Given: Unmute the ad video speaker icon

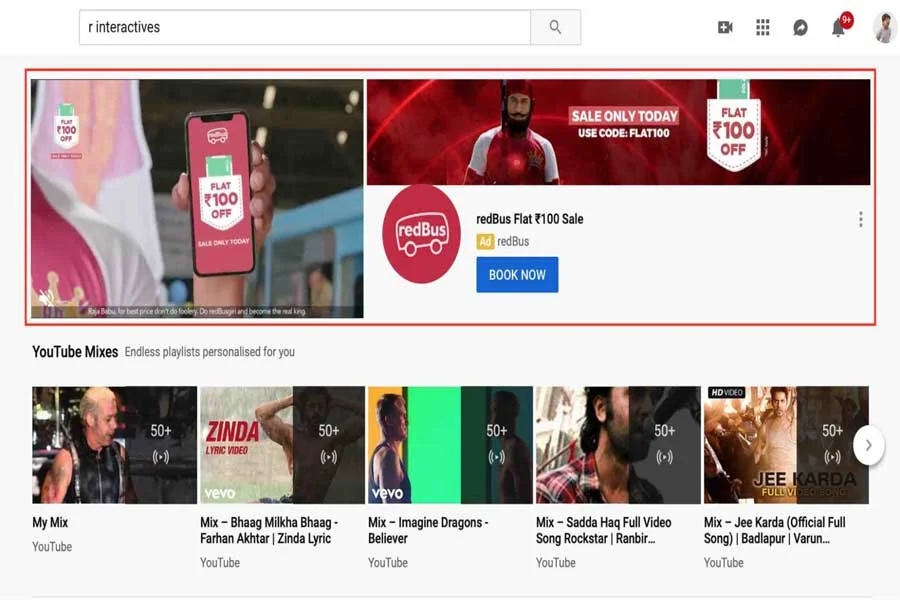Looking at the screenshot, I should 45,297.
